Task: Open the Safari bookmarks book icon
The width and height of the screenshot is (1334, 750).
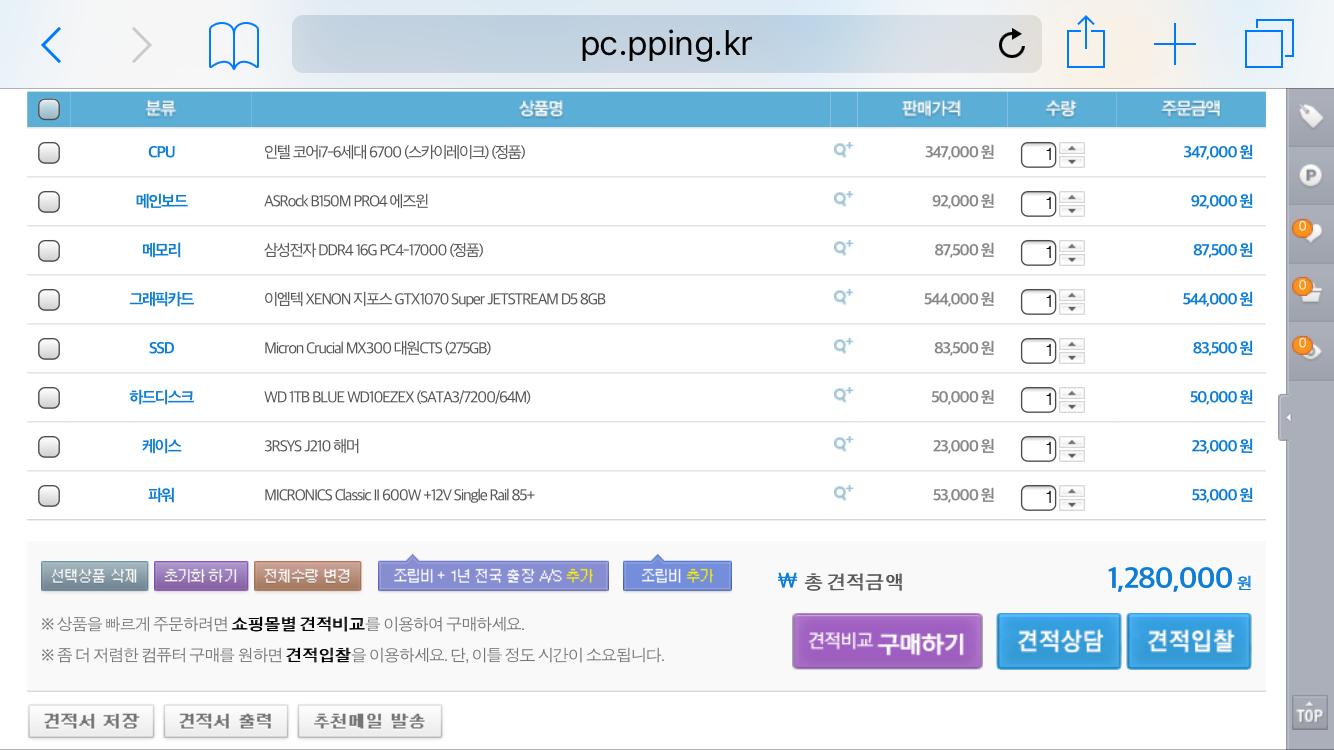Action: tap(234, 46)
